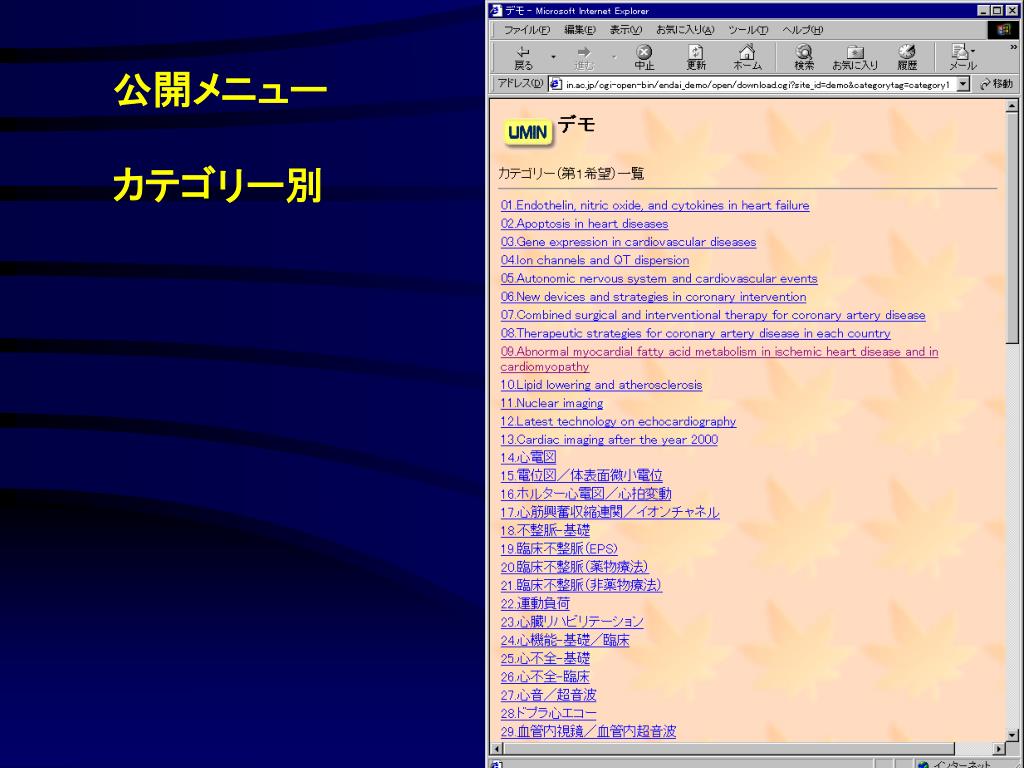Viewport: 1024px width, 768px height.
Task: Open the お気に入り(A) menu
Action: click(x=685, y=30)
